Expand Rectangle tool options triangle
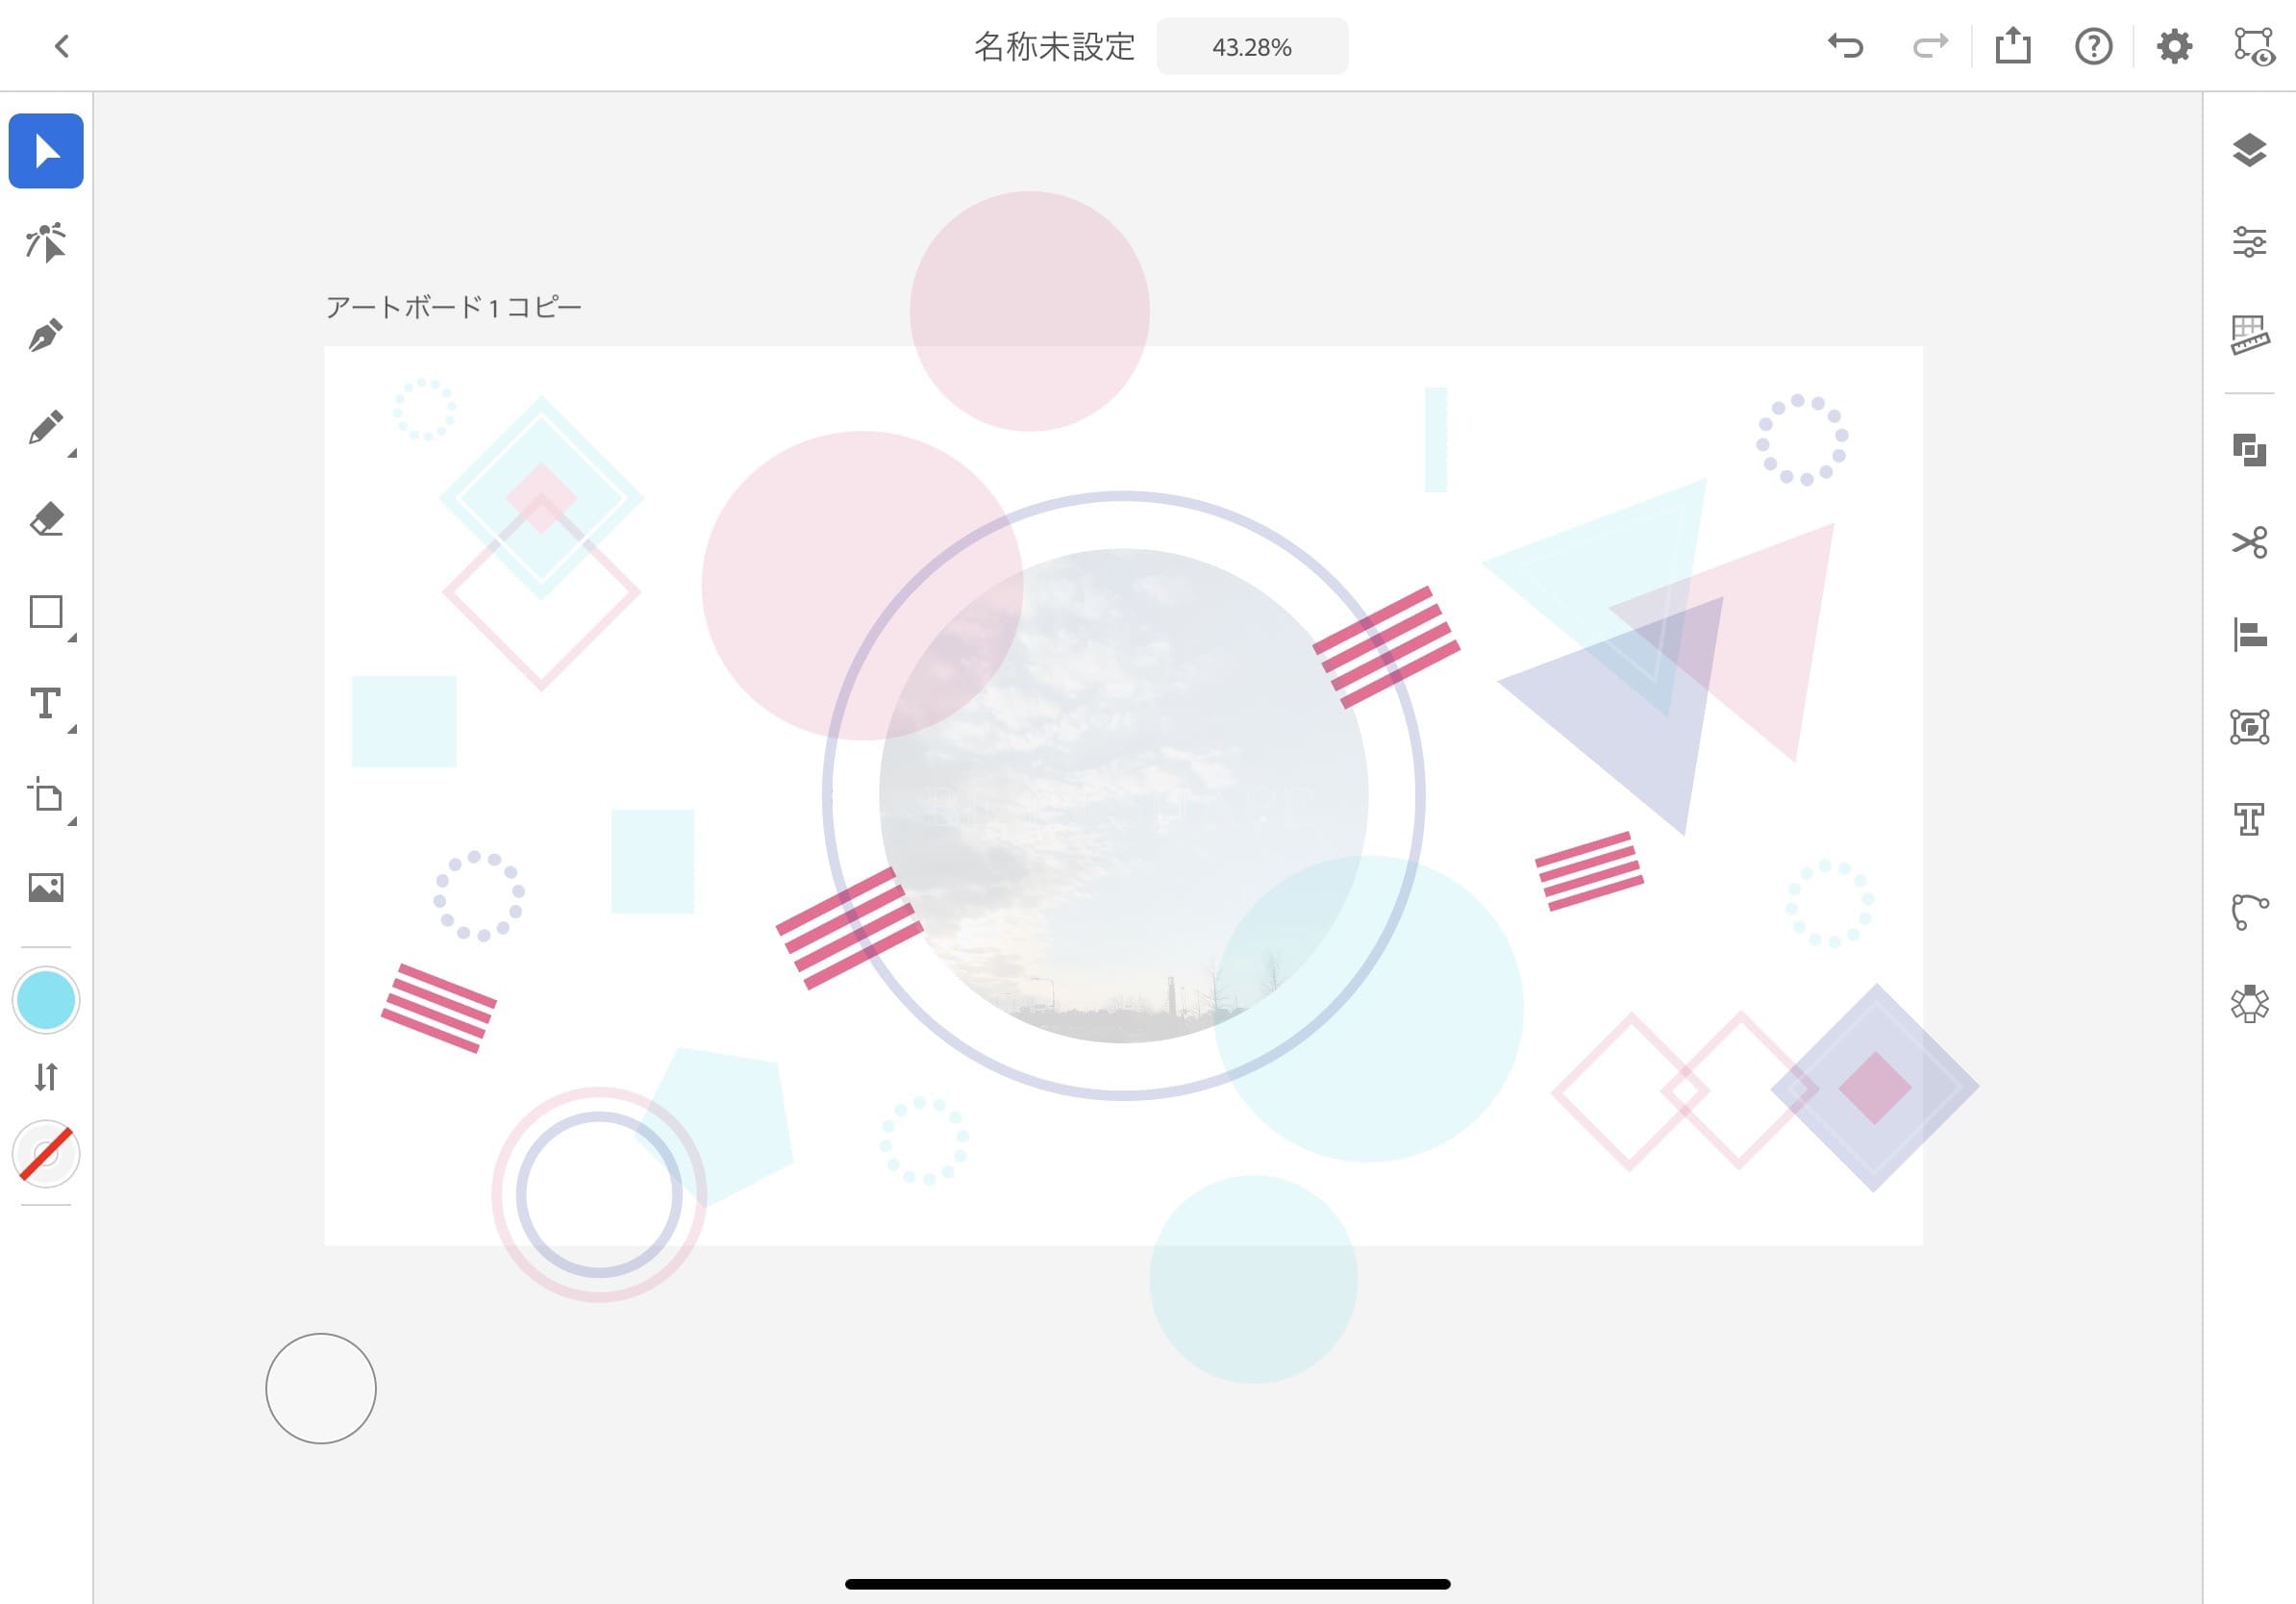The height and width of the screenshot is (1604, 2296). point(72,637)
